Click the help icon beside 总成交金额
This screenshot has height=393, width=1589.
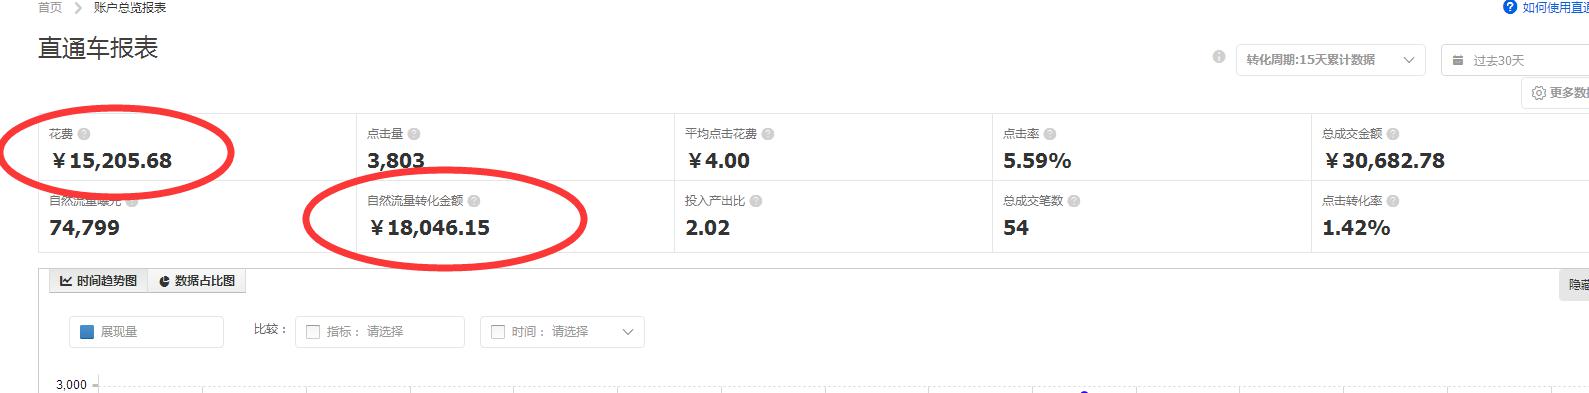(x=1393, y=134)
